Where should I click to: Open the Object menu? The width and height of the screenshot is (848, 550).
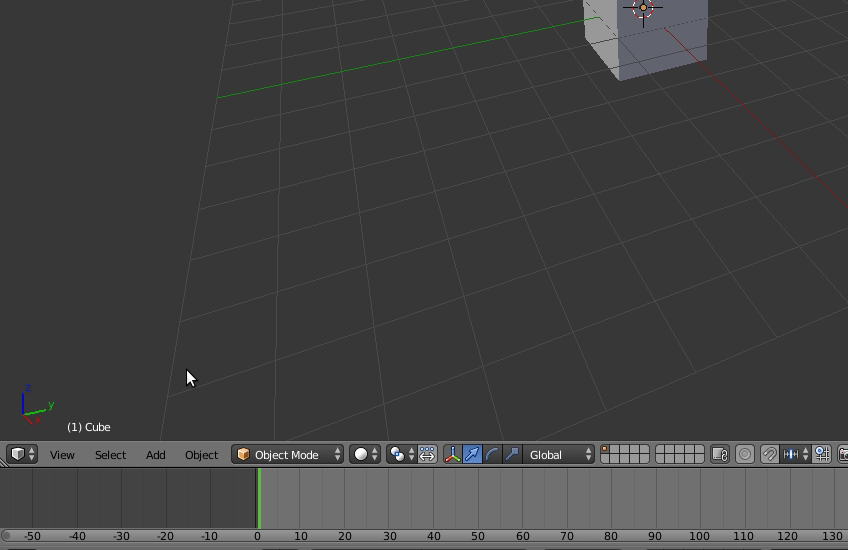coord(201,455)
